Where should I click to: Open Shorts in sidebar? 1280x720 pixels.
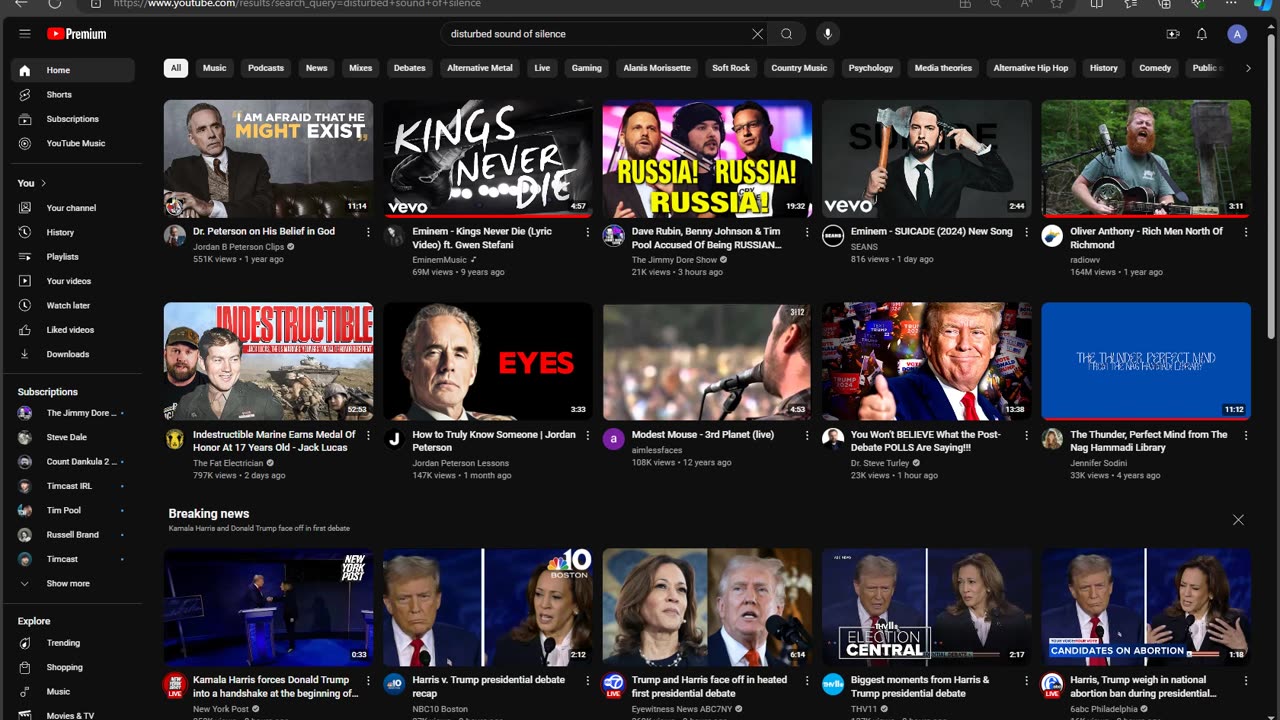pos(73,95)
